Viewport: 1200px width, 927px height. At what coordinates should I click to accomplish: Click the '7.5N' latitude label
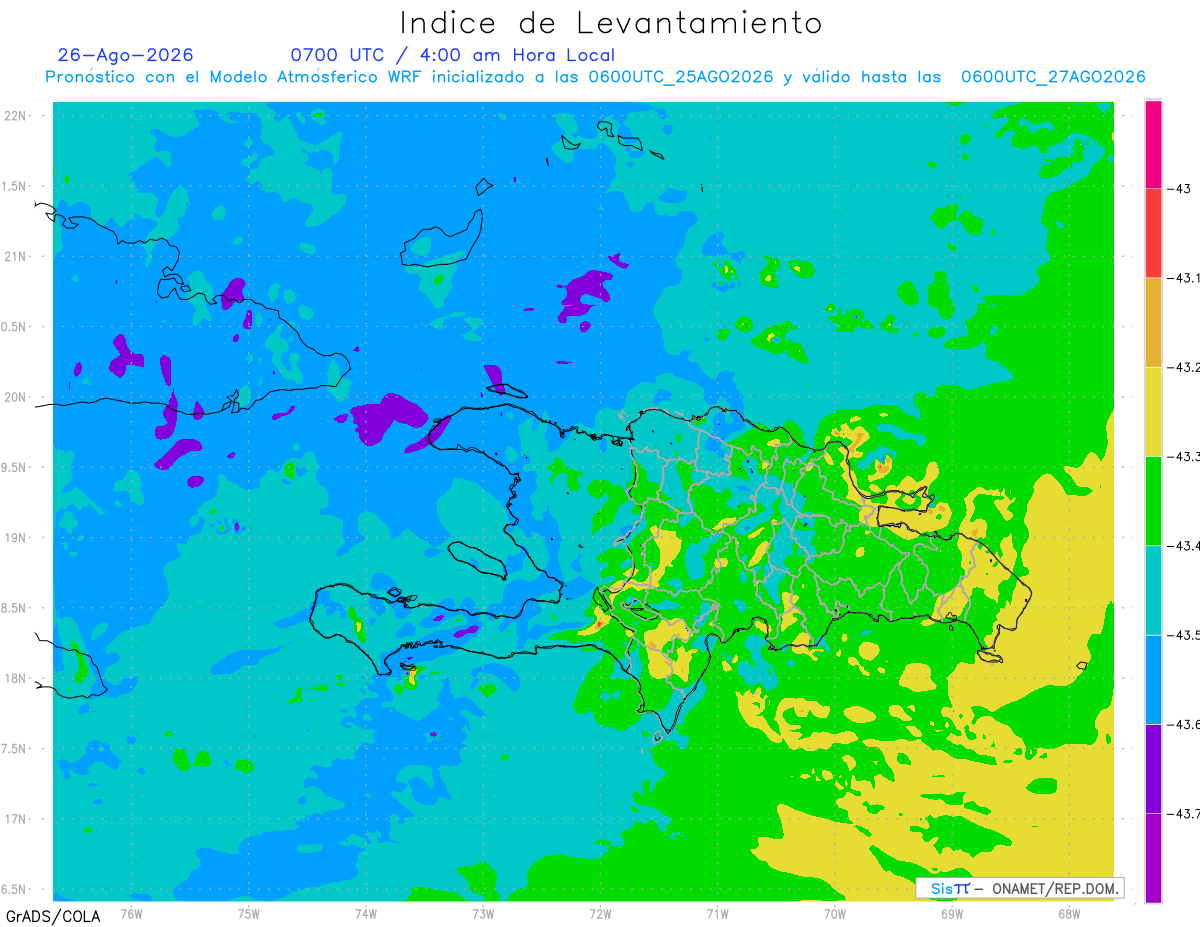[x=13, y=749]
